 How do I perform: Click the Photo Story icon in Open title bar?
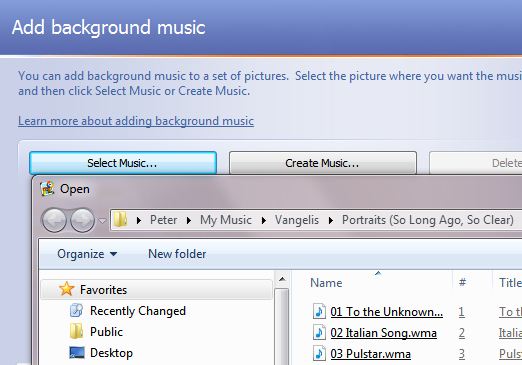coord(47,189)
